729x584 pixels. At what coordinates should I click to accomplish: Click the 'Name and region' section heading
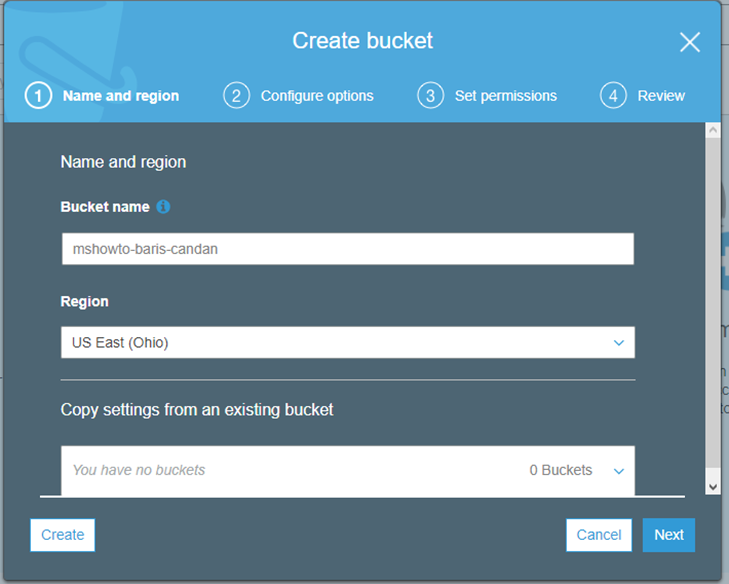tap(123, 162)
